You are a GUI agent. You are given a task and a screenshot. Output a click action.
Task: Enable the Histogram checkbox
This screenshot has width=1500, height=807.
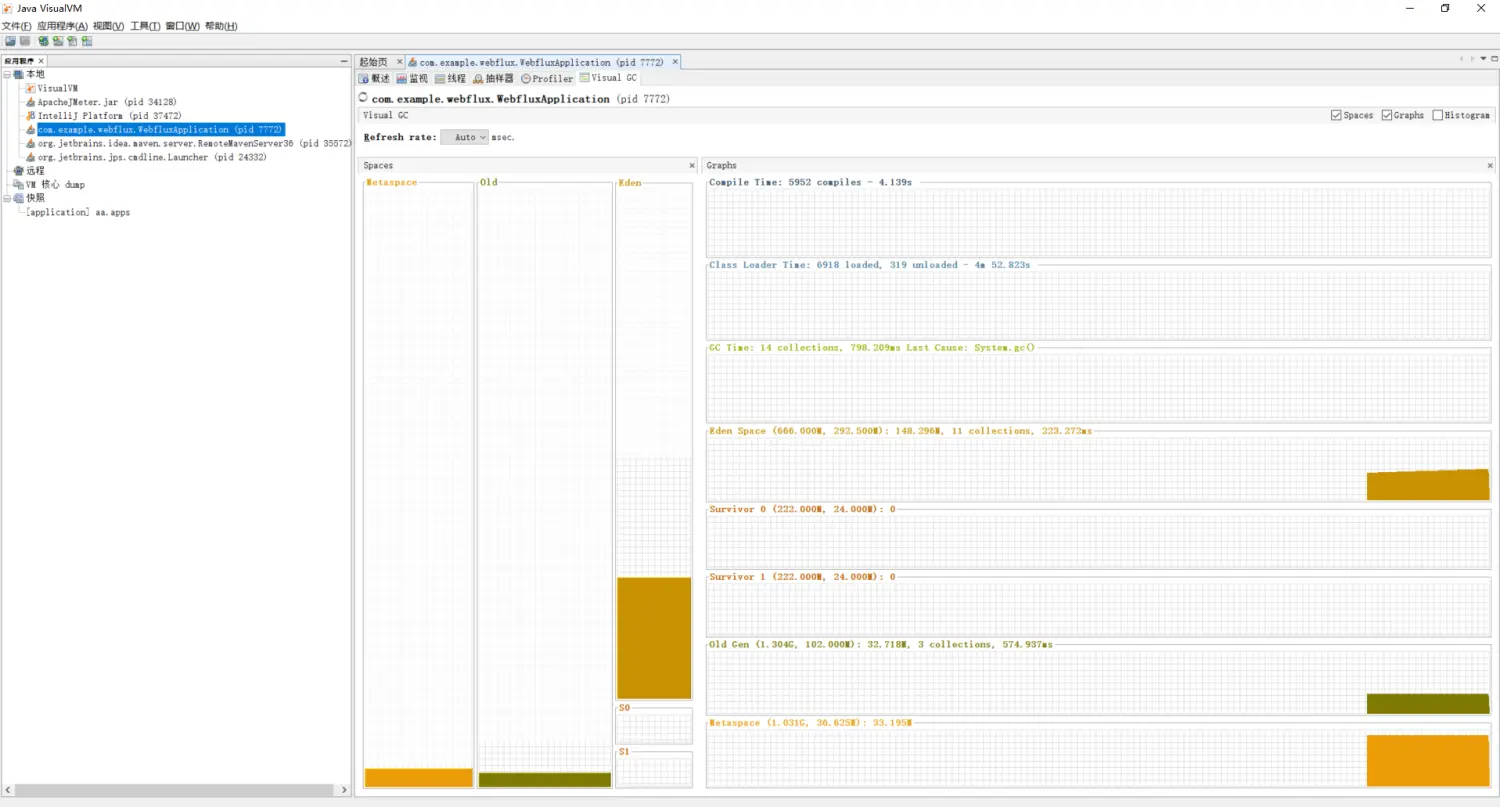[1438, 115]
